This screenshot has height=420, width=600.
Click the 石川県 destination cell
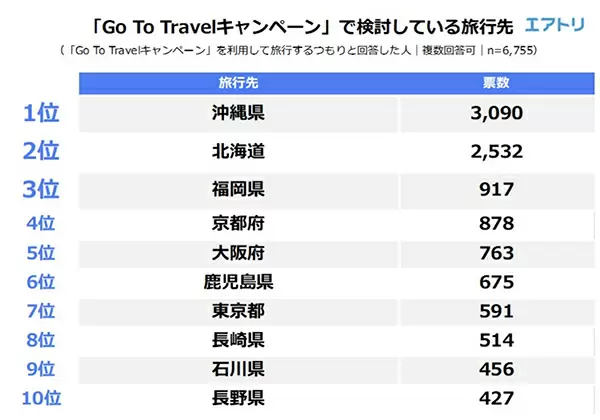[x=238, y=369]
